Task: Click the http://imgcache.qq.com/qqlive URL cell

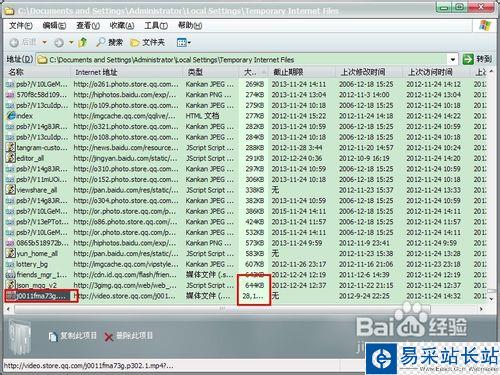Action: pos(124,116)
